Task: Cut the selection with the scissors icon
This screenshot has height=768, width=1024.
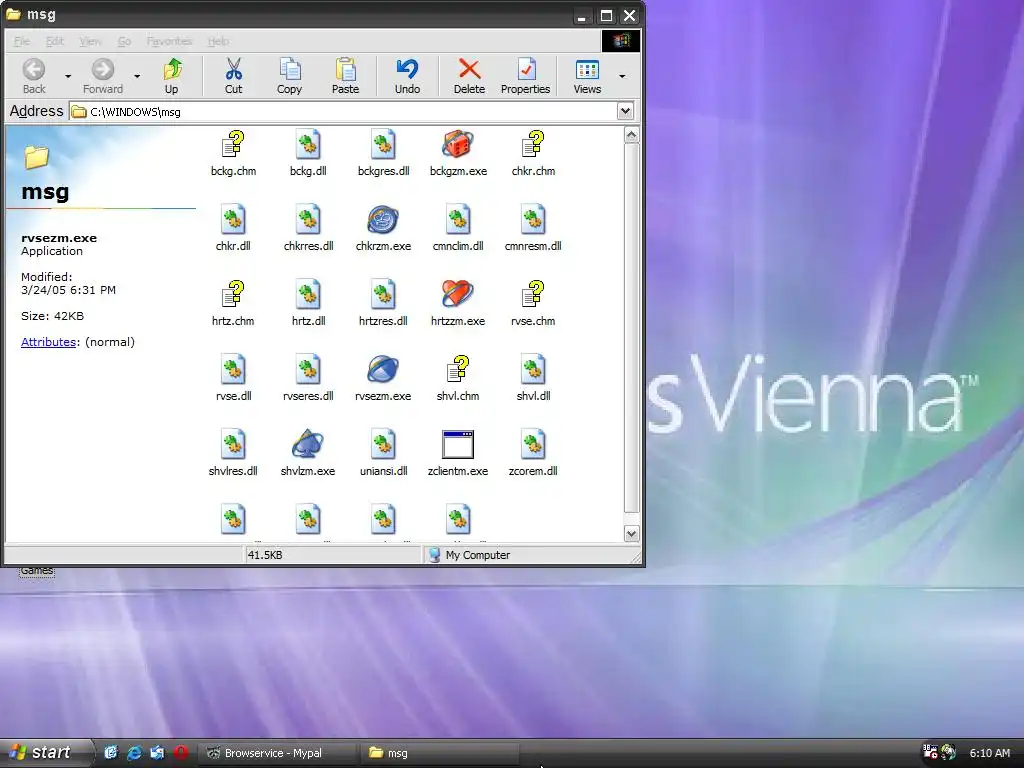Action: click(233, 76)
